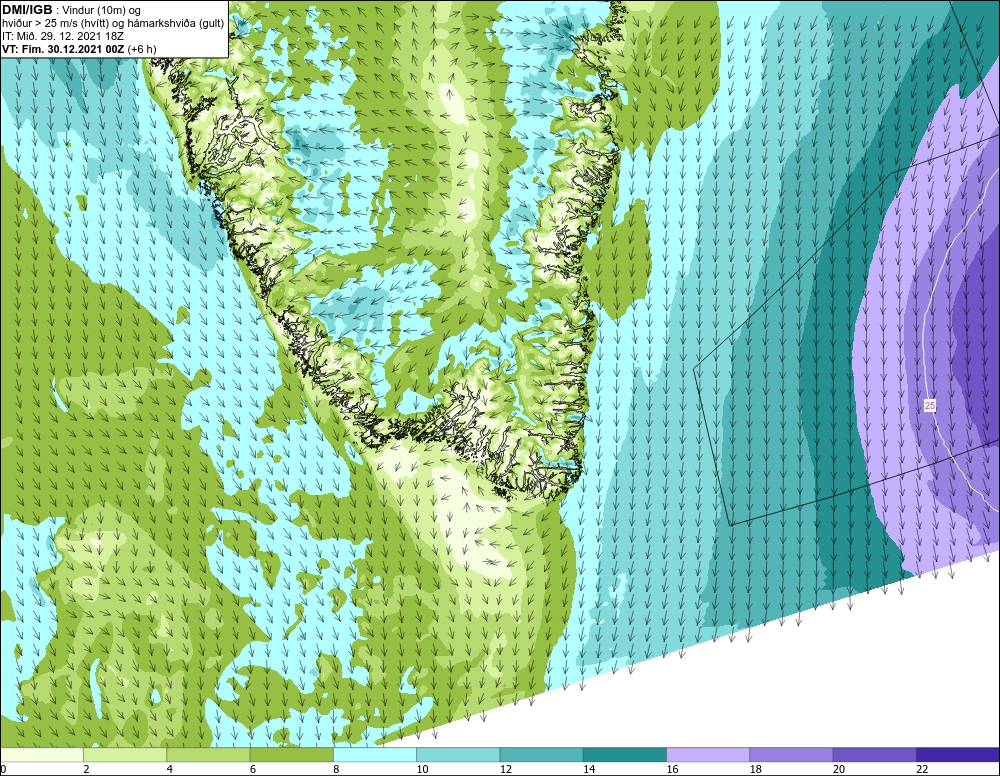Click the dark teal 14–16 legend swatch

click(x=624, y=755)
